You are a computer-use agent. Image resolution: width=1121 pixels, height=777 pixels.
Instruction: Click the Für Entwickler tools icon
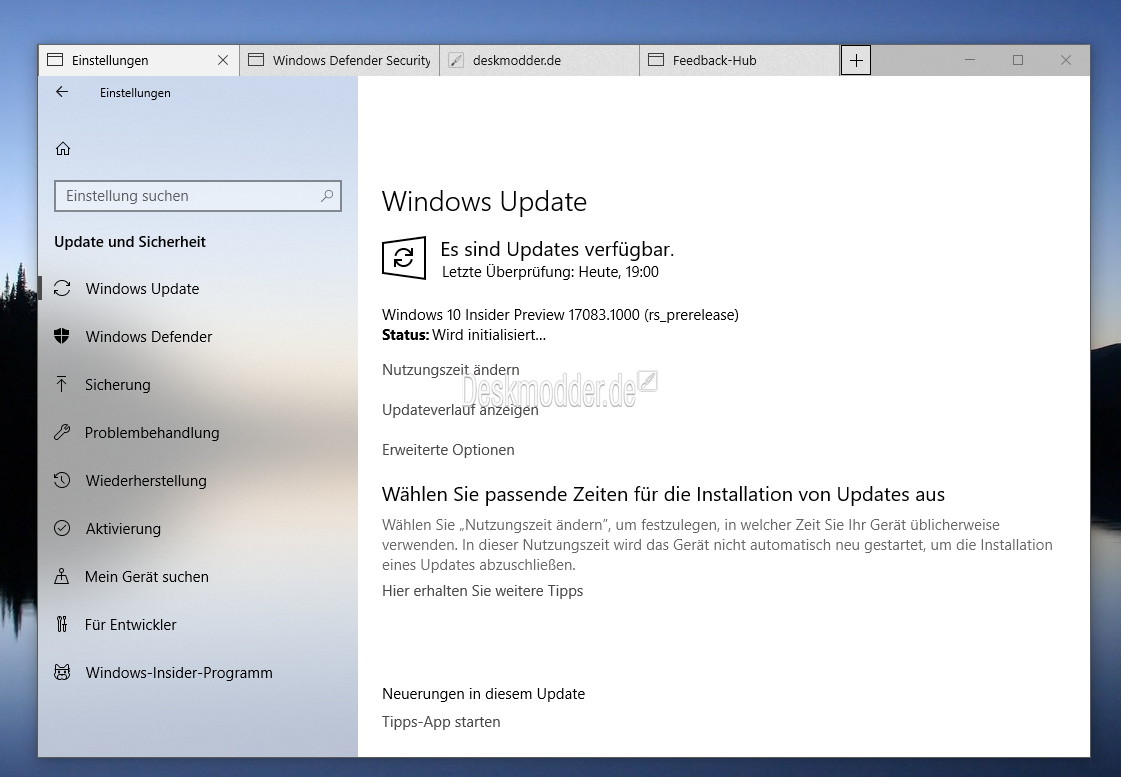click(62, 624)
